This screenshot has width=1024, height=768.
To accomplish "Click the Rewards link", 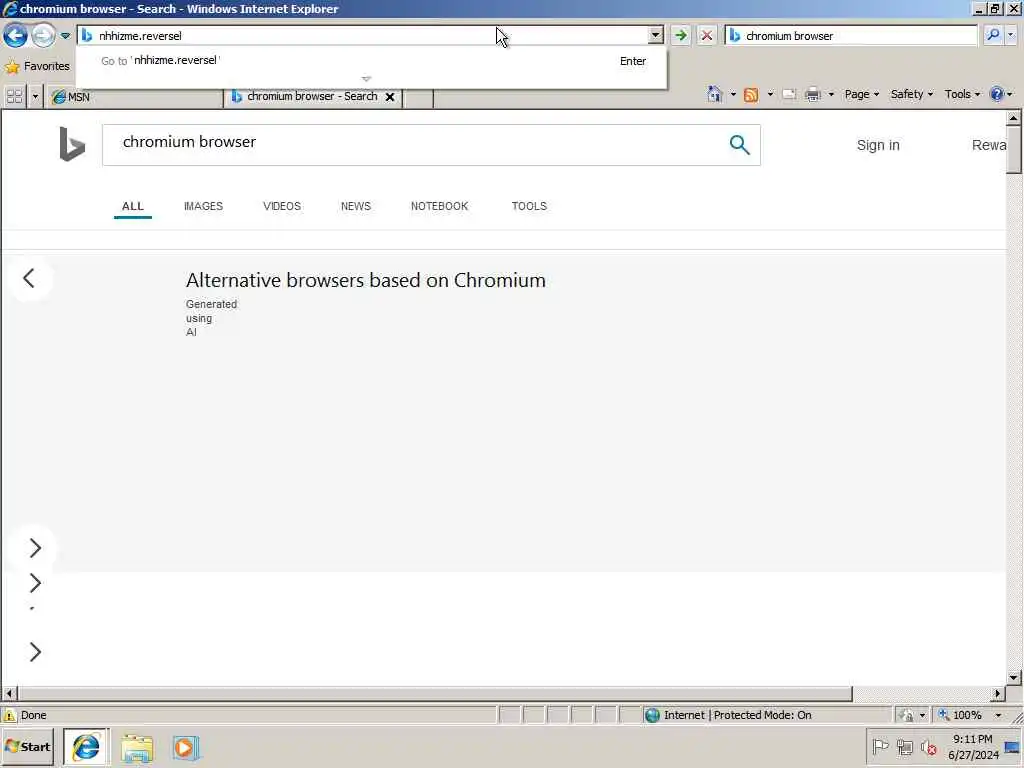I will 989,145.
